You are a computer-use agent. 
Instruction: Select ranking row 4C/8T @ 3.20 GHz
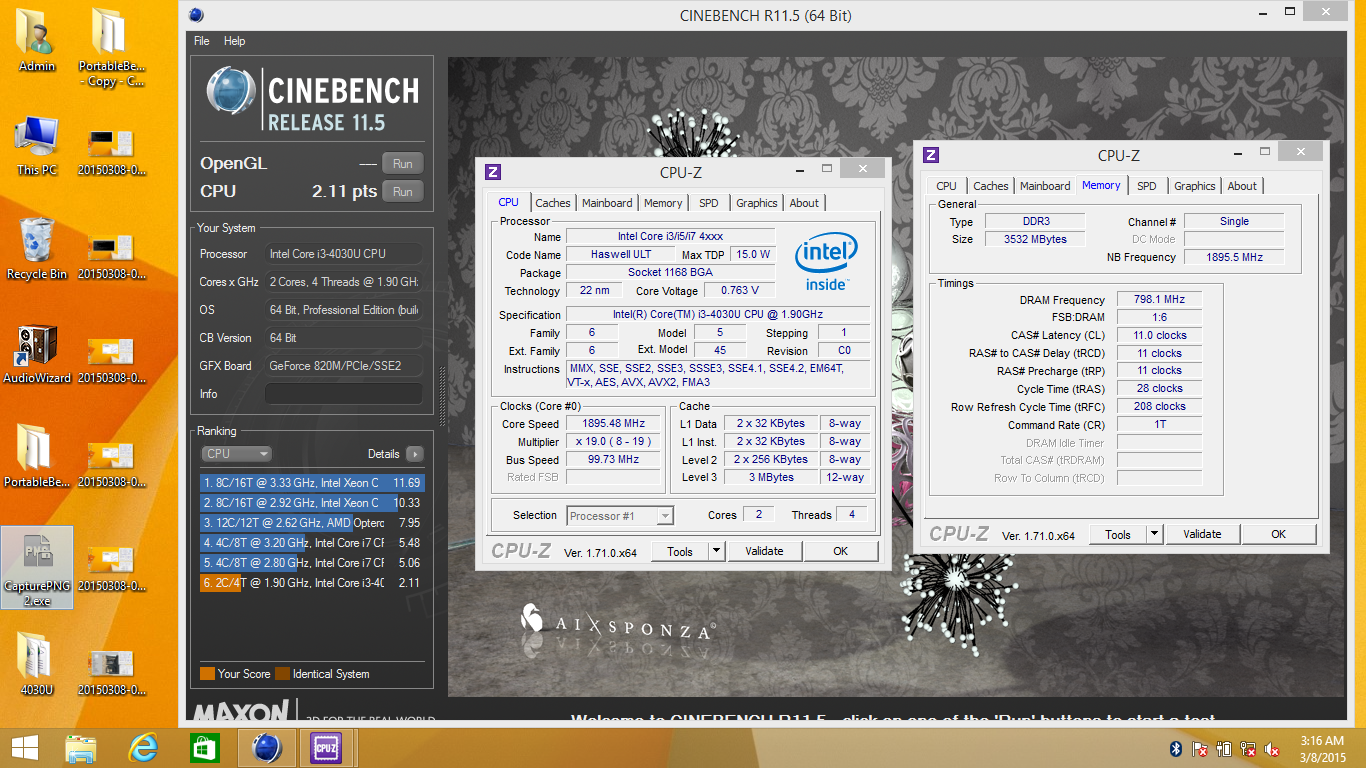click(x=312, y=543)
